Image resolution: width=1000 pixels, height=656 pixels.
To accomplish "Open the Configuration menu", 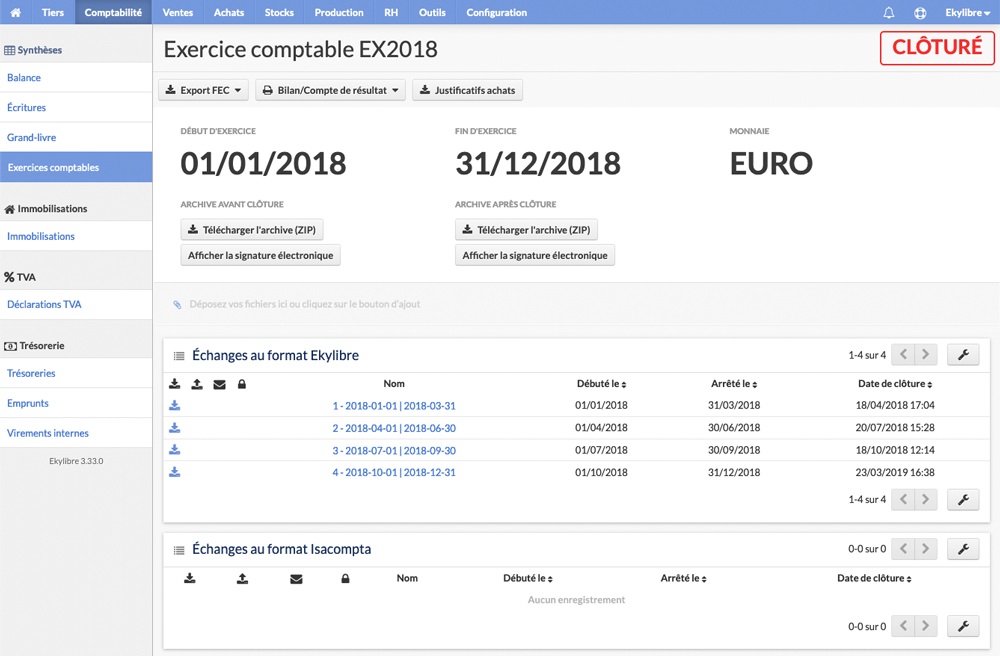I will [497, 13].
